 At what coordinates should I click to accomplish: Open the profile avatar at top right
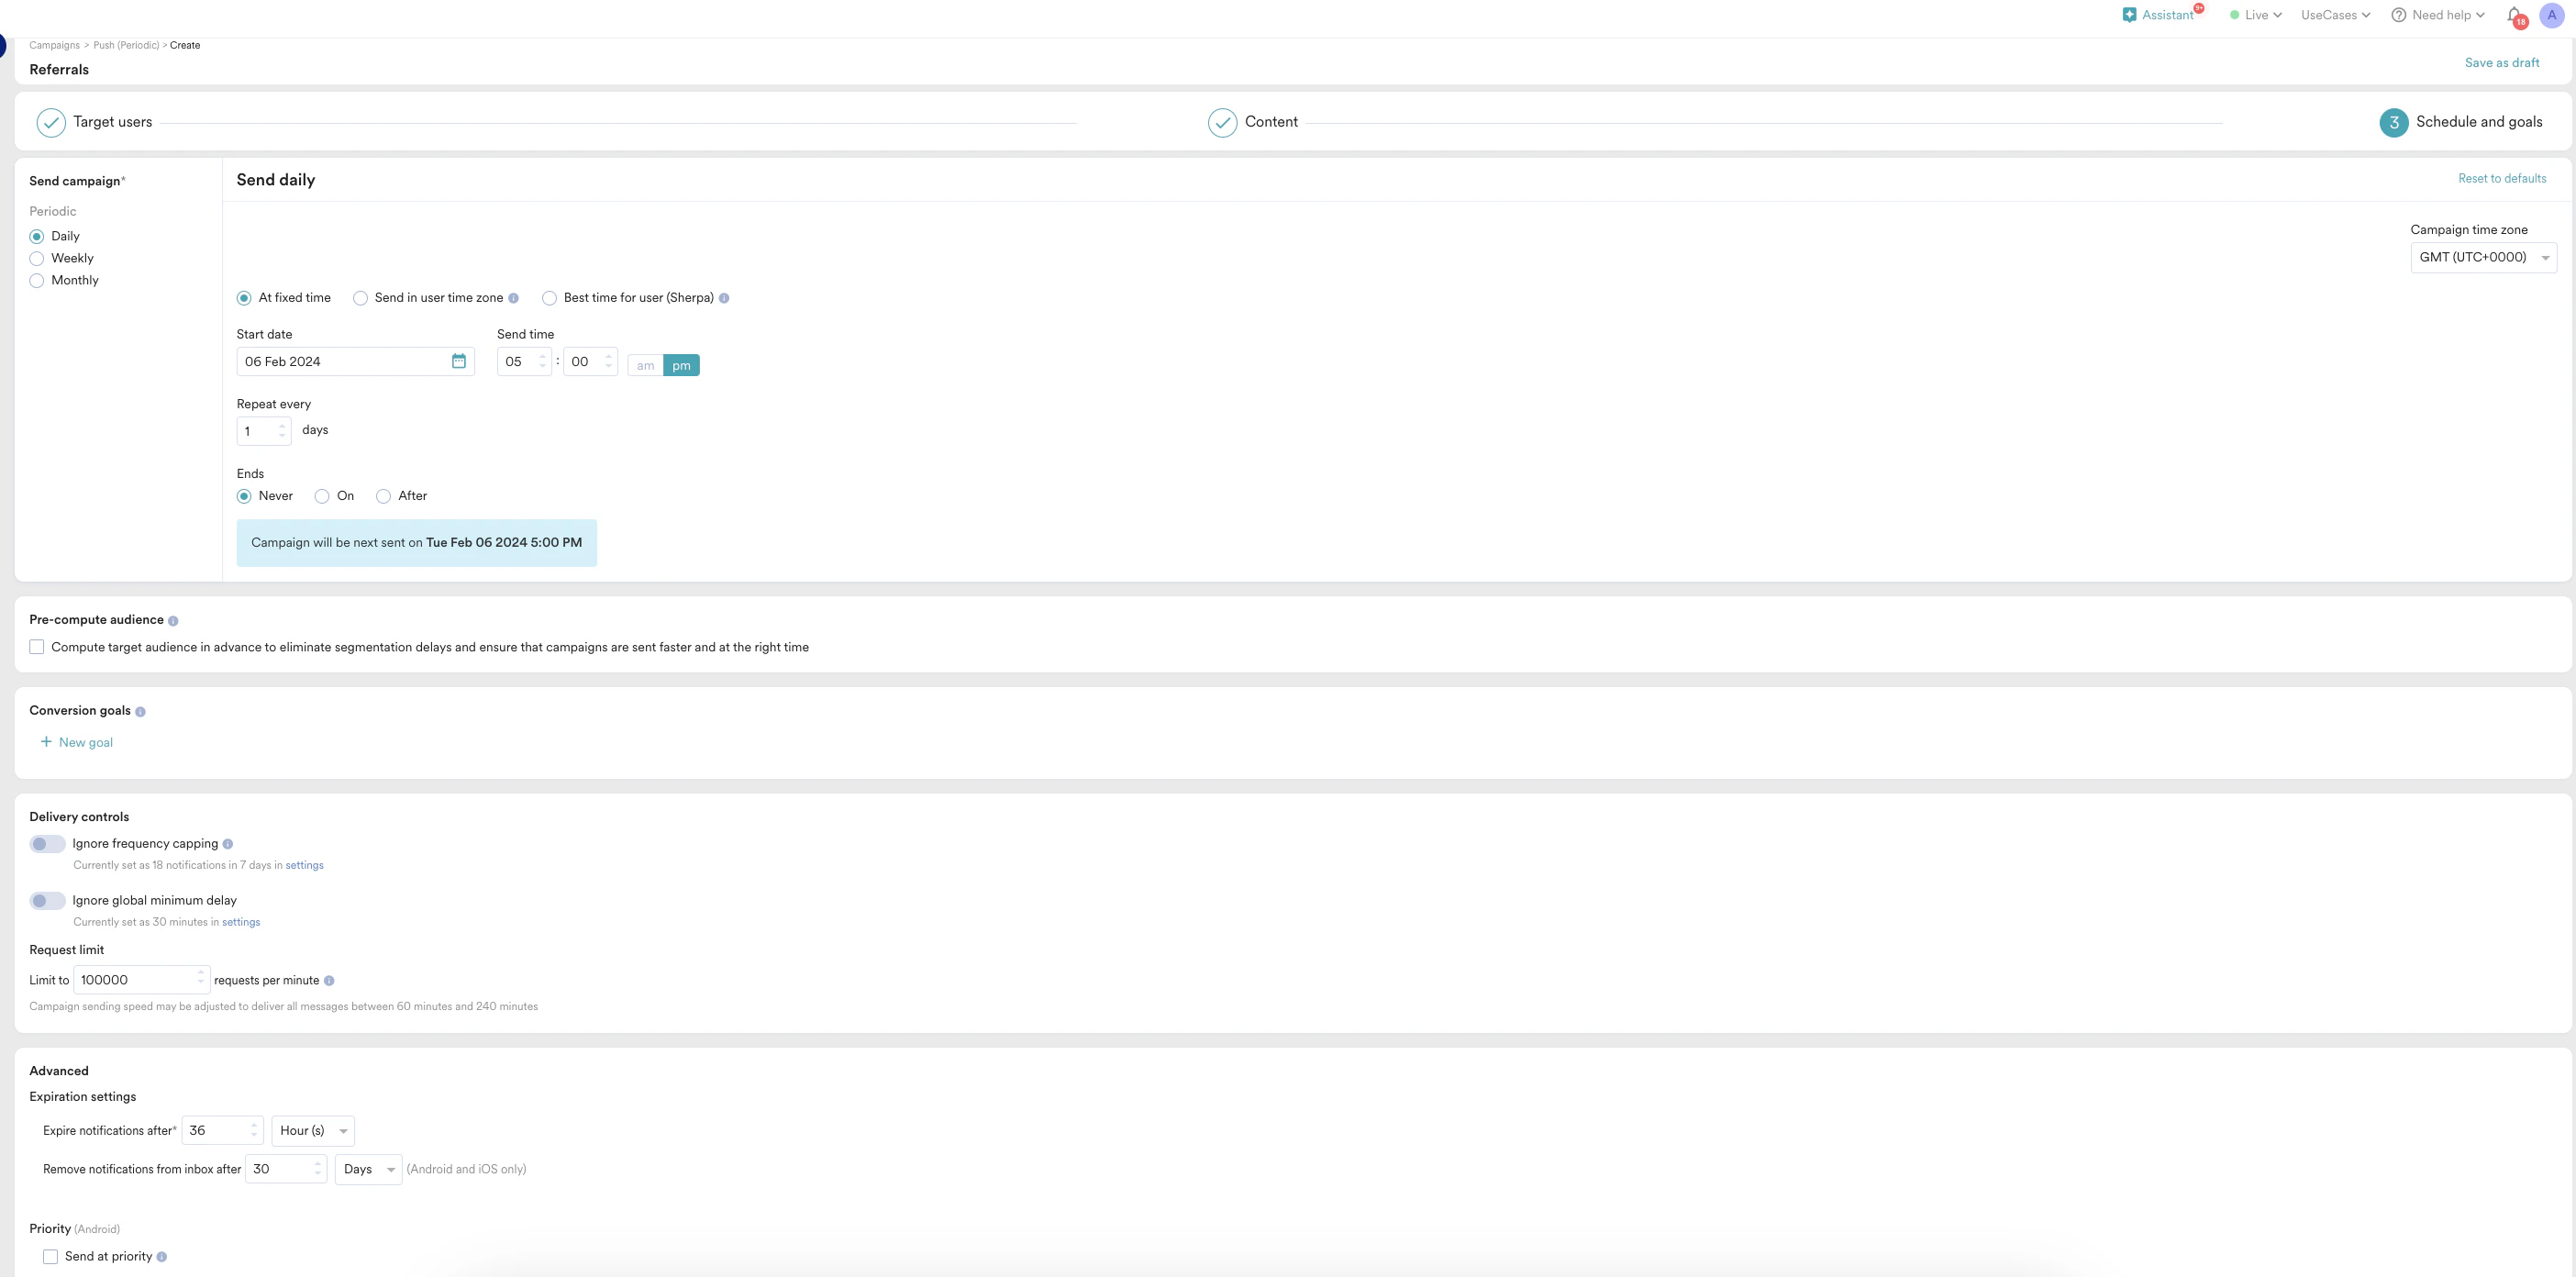2552,15
